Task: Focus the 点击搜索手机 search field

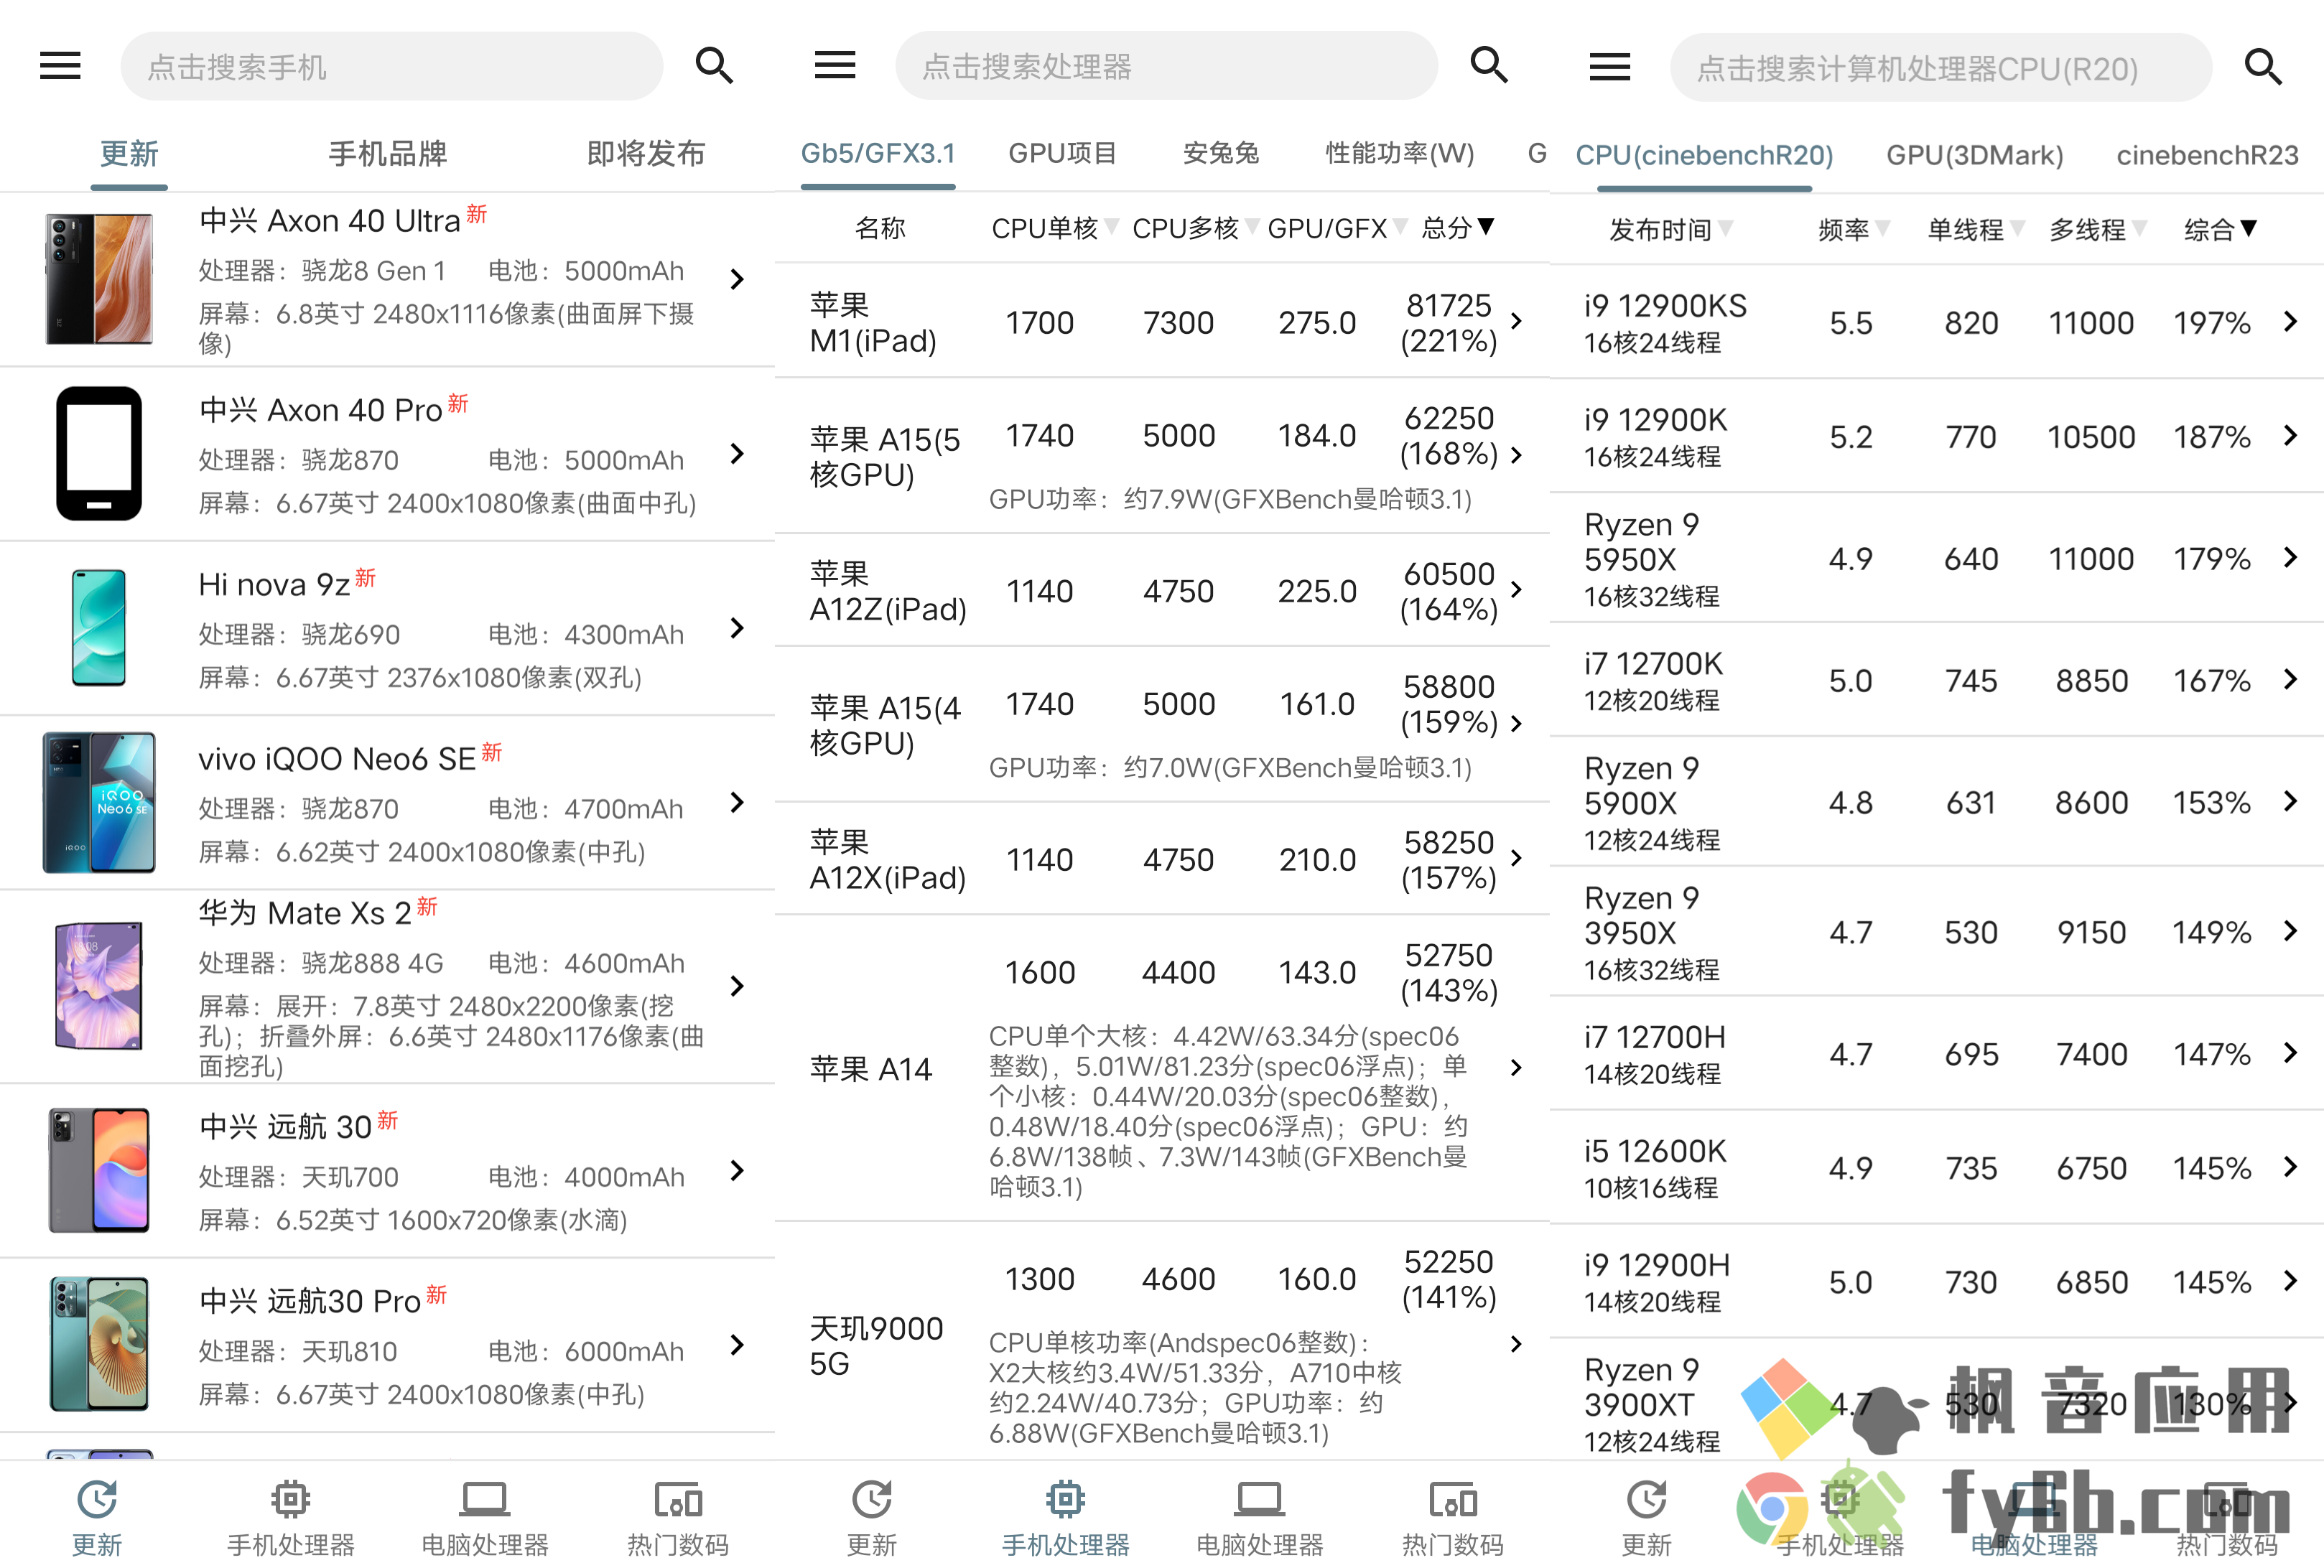Action: pyautogui.click(x=392, y=66)
